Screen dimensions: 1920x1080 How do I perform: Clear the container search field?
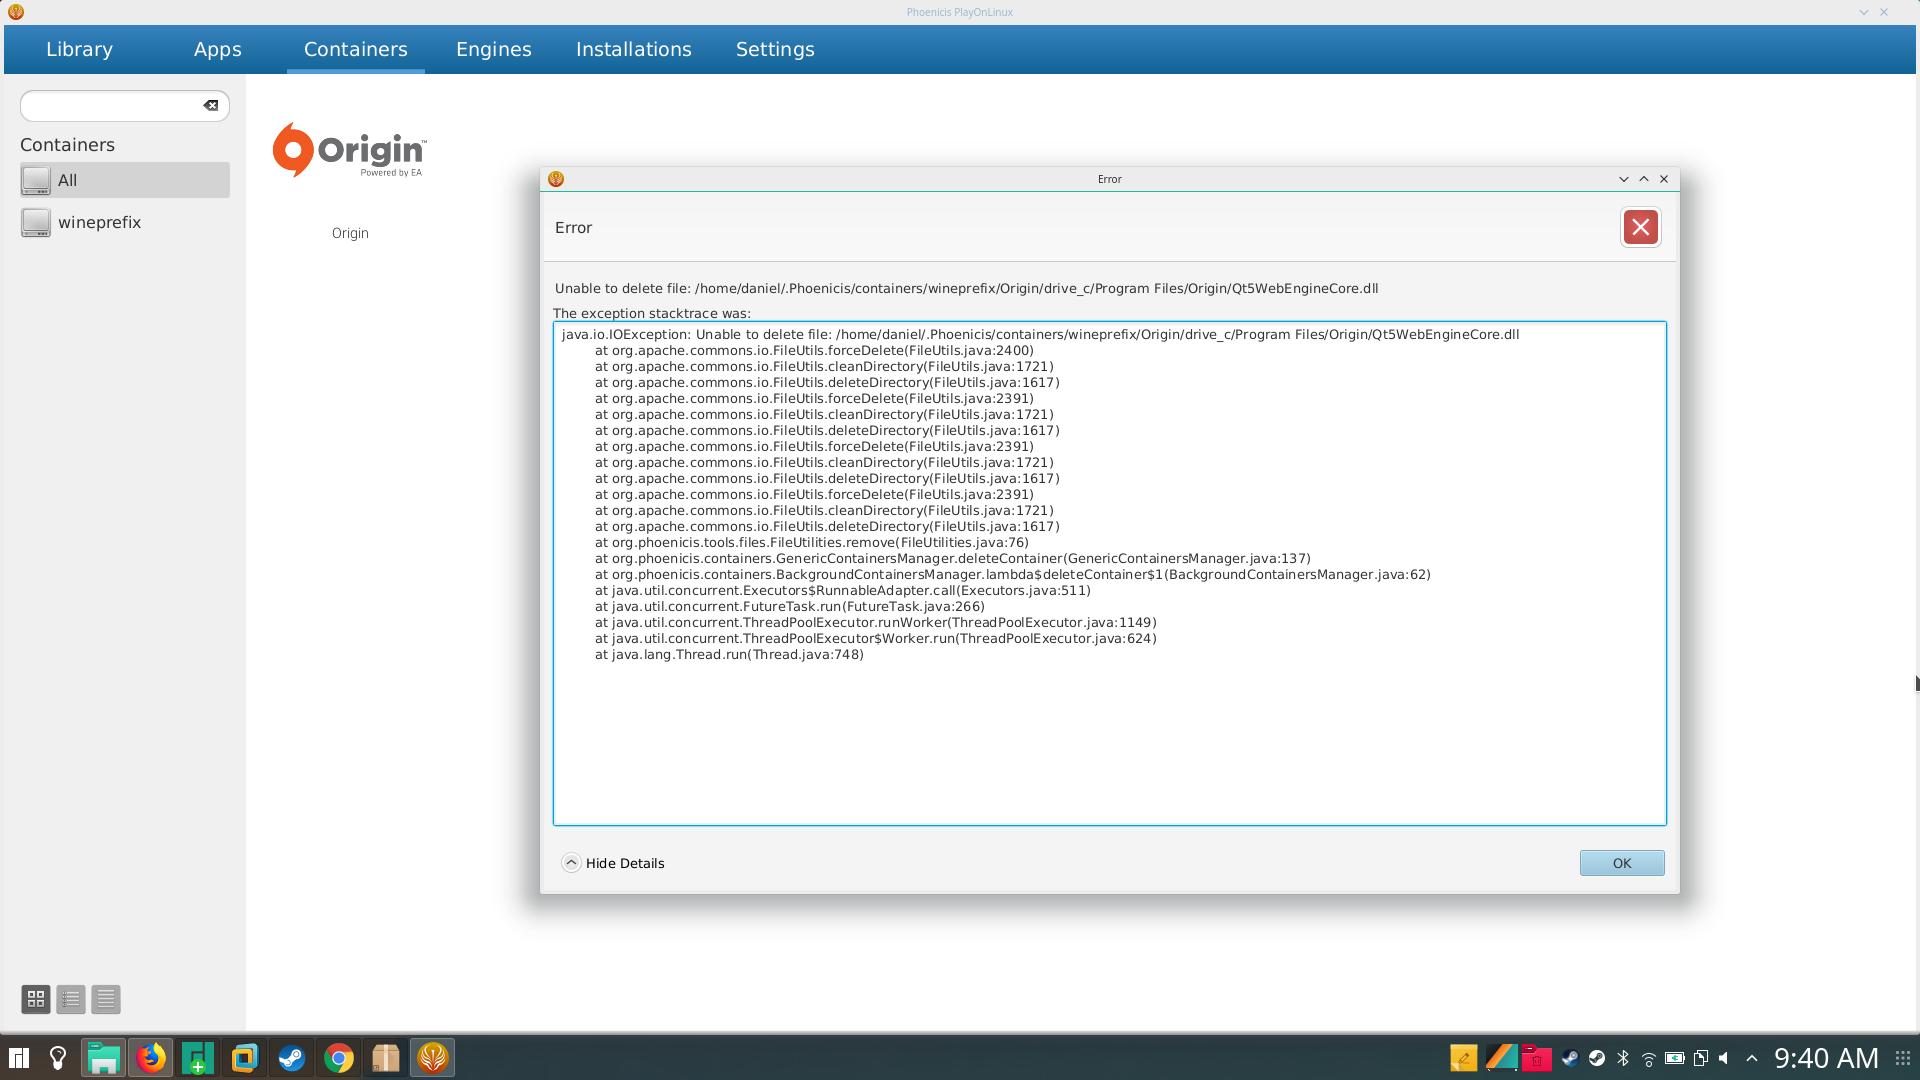pyautogui.click(x=211, y=105)
